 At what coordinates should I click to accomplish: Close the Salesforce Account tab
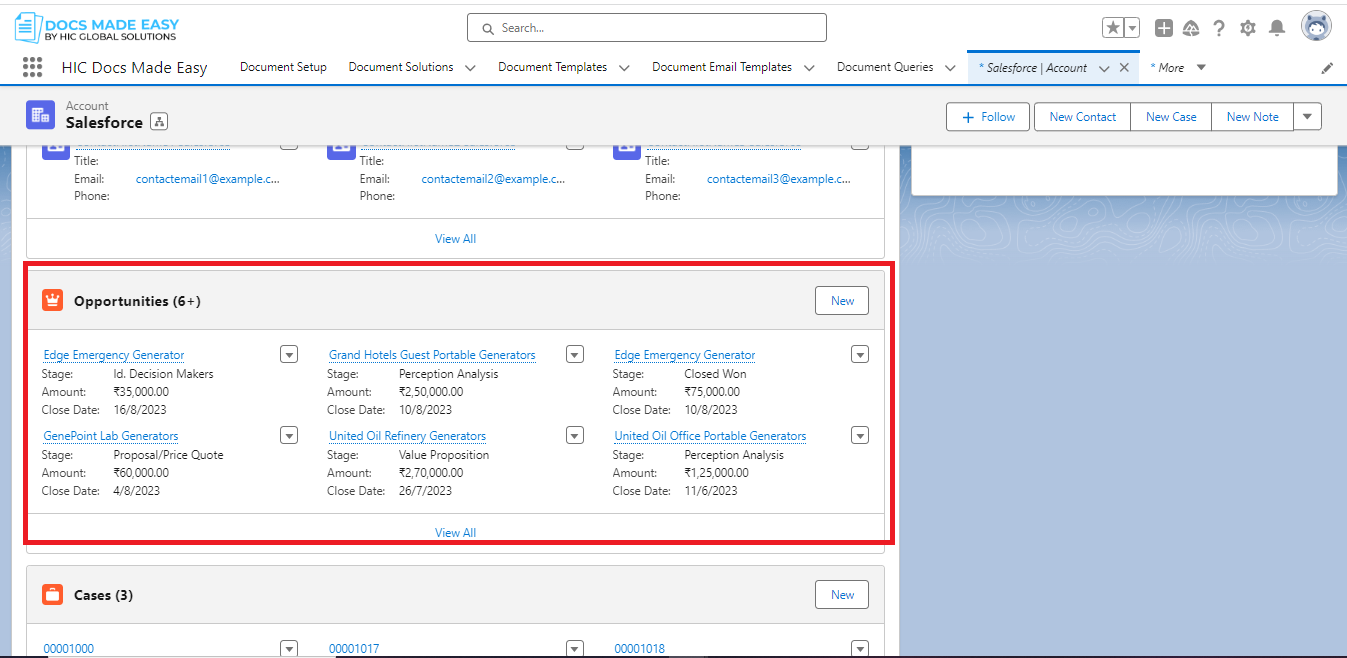click(x=1124, y=68)
